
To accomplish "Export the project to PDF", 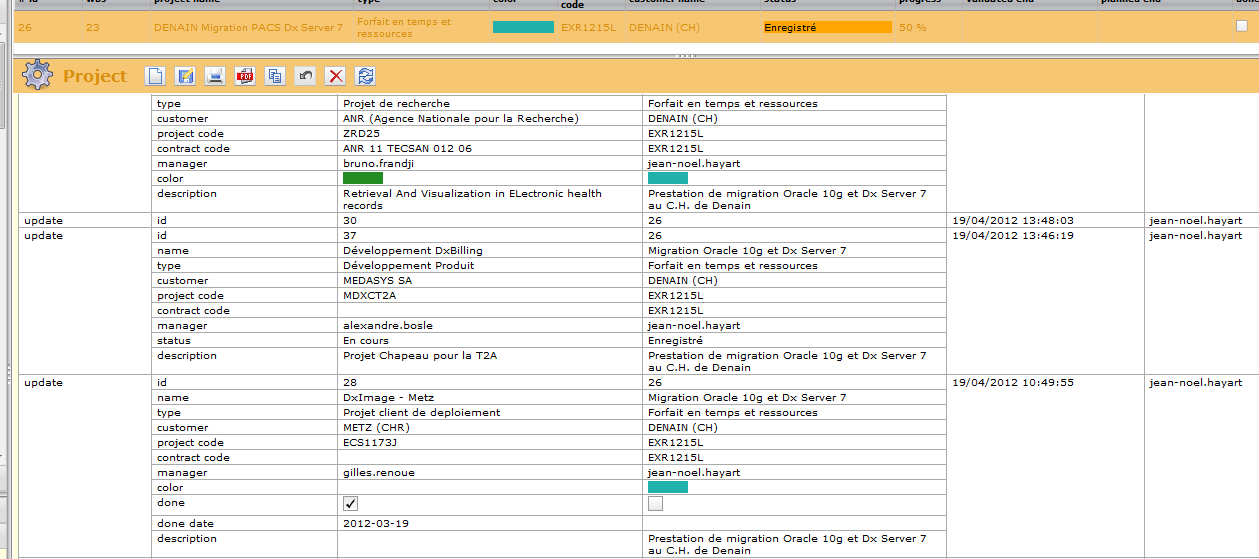I will [245, 76].
